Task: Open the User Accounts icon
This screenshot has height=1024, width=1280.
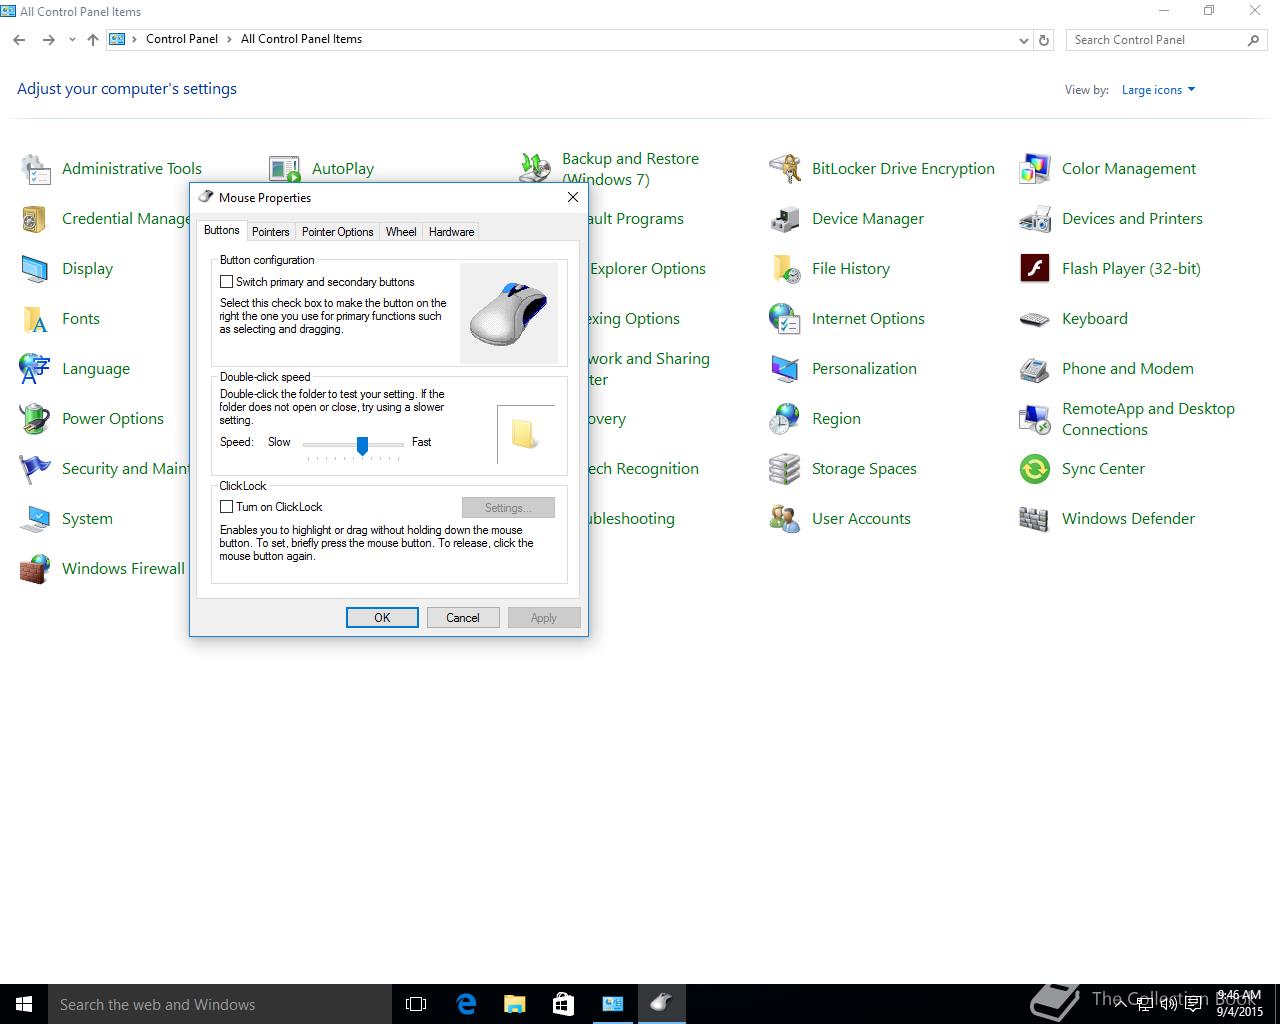Action: (785, 519)
